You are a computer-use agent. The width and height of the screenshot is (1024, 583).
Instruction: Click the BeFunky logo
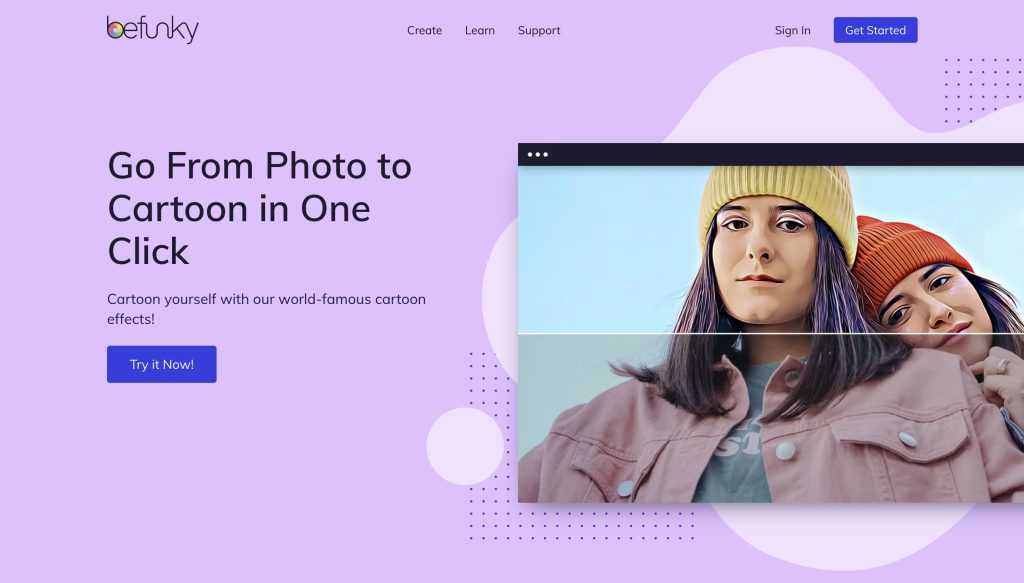[152, 29]
